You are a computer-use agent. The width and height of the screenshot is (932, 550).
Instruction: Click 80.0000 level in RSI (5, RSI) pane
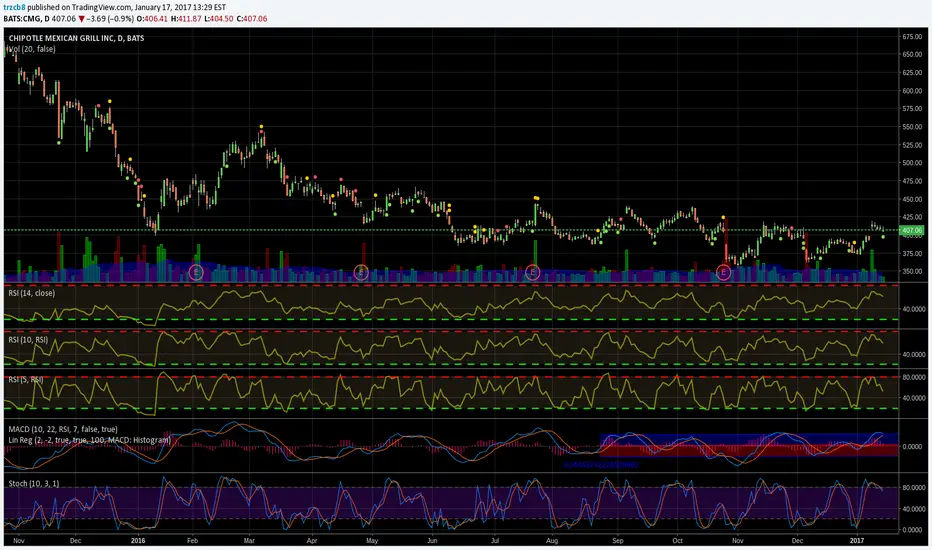913,377
